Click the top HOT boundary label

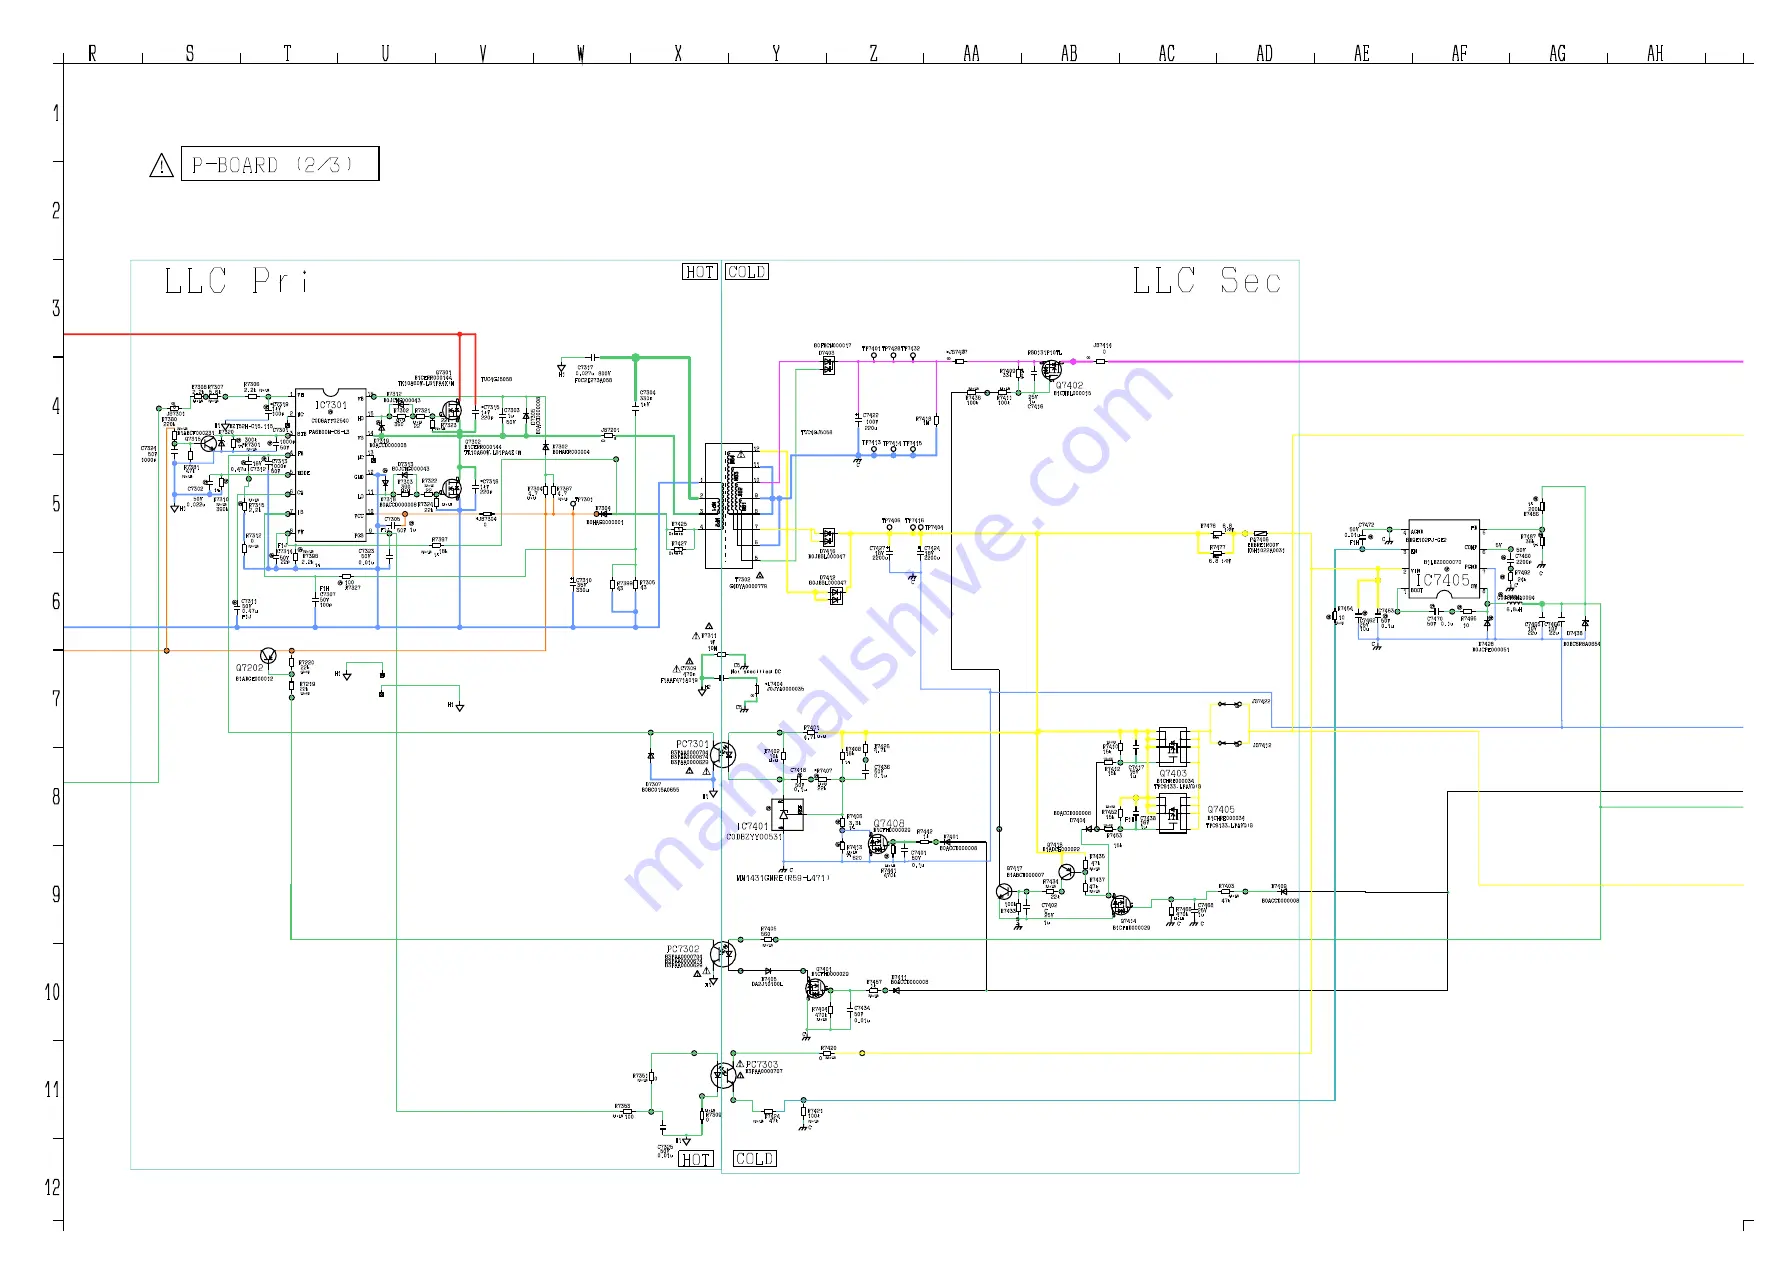[x=700, y=272]
